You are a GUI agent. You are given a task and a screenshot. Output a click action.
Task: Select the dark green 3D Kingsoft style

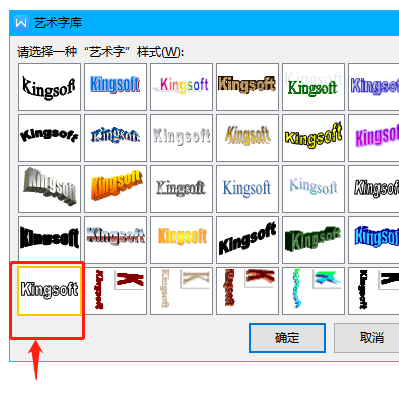[x=313, y=240]
